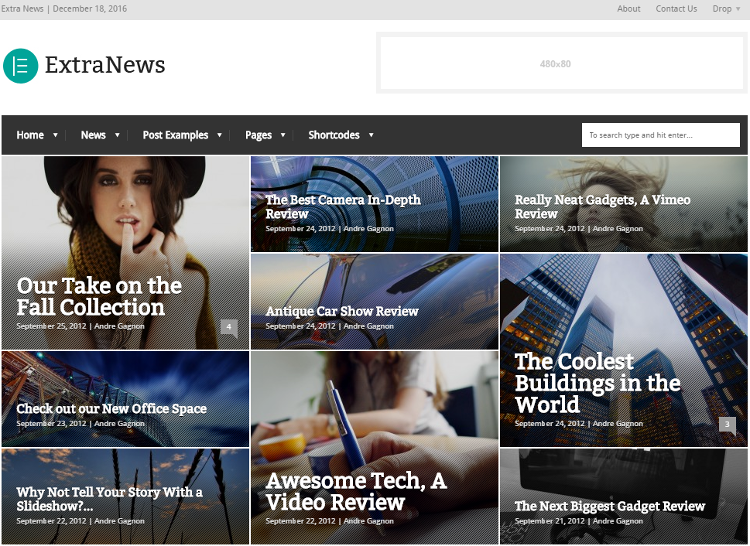
Task: Open the Home menu item
Action: (30, 135)
